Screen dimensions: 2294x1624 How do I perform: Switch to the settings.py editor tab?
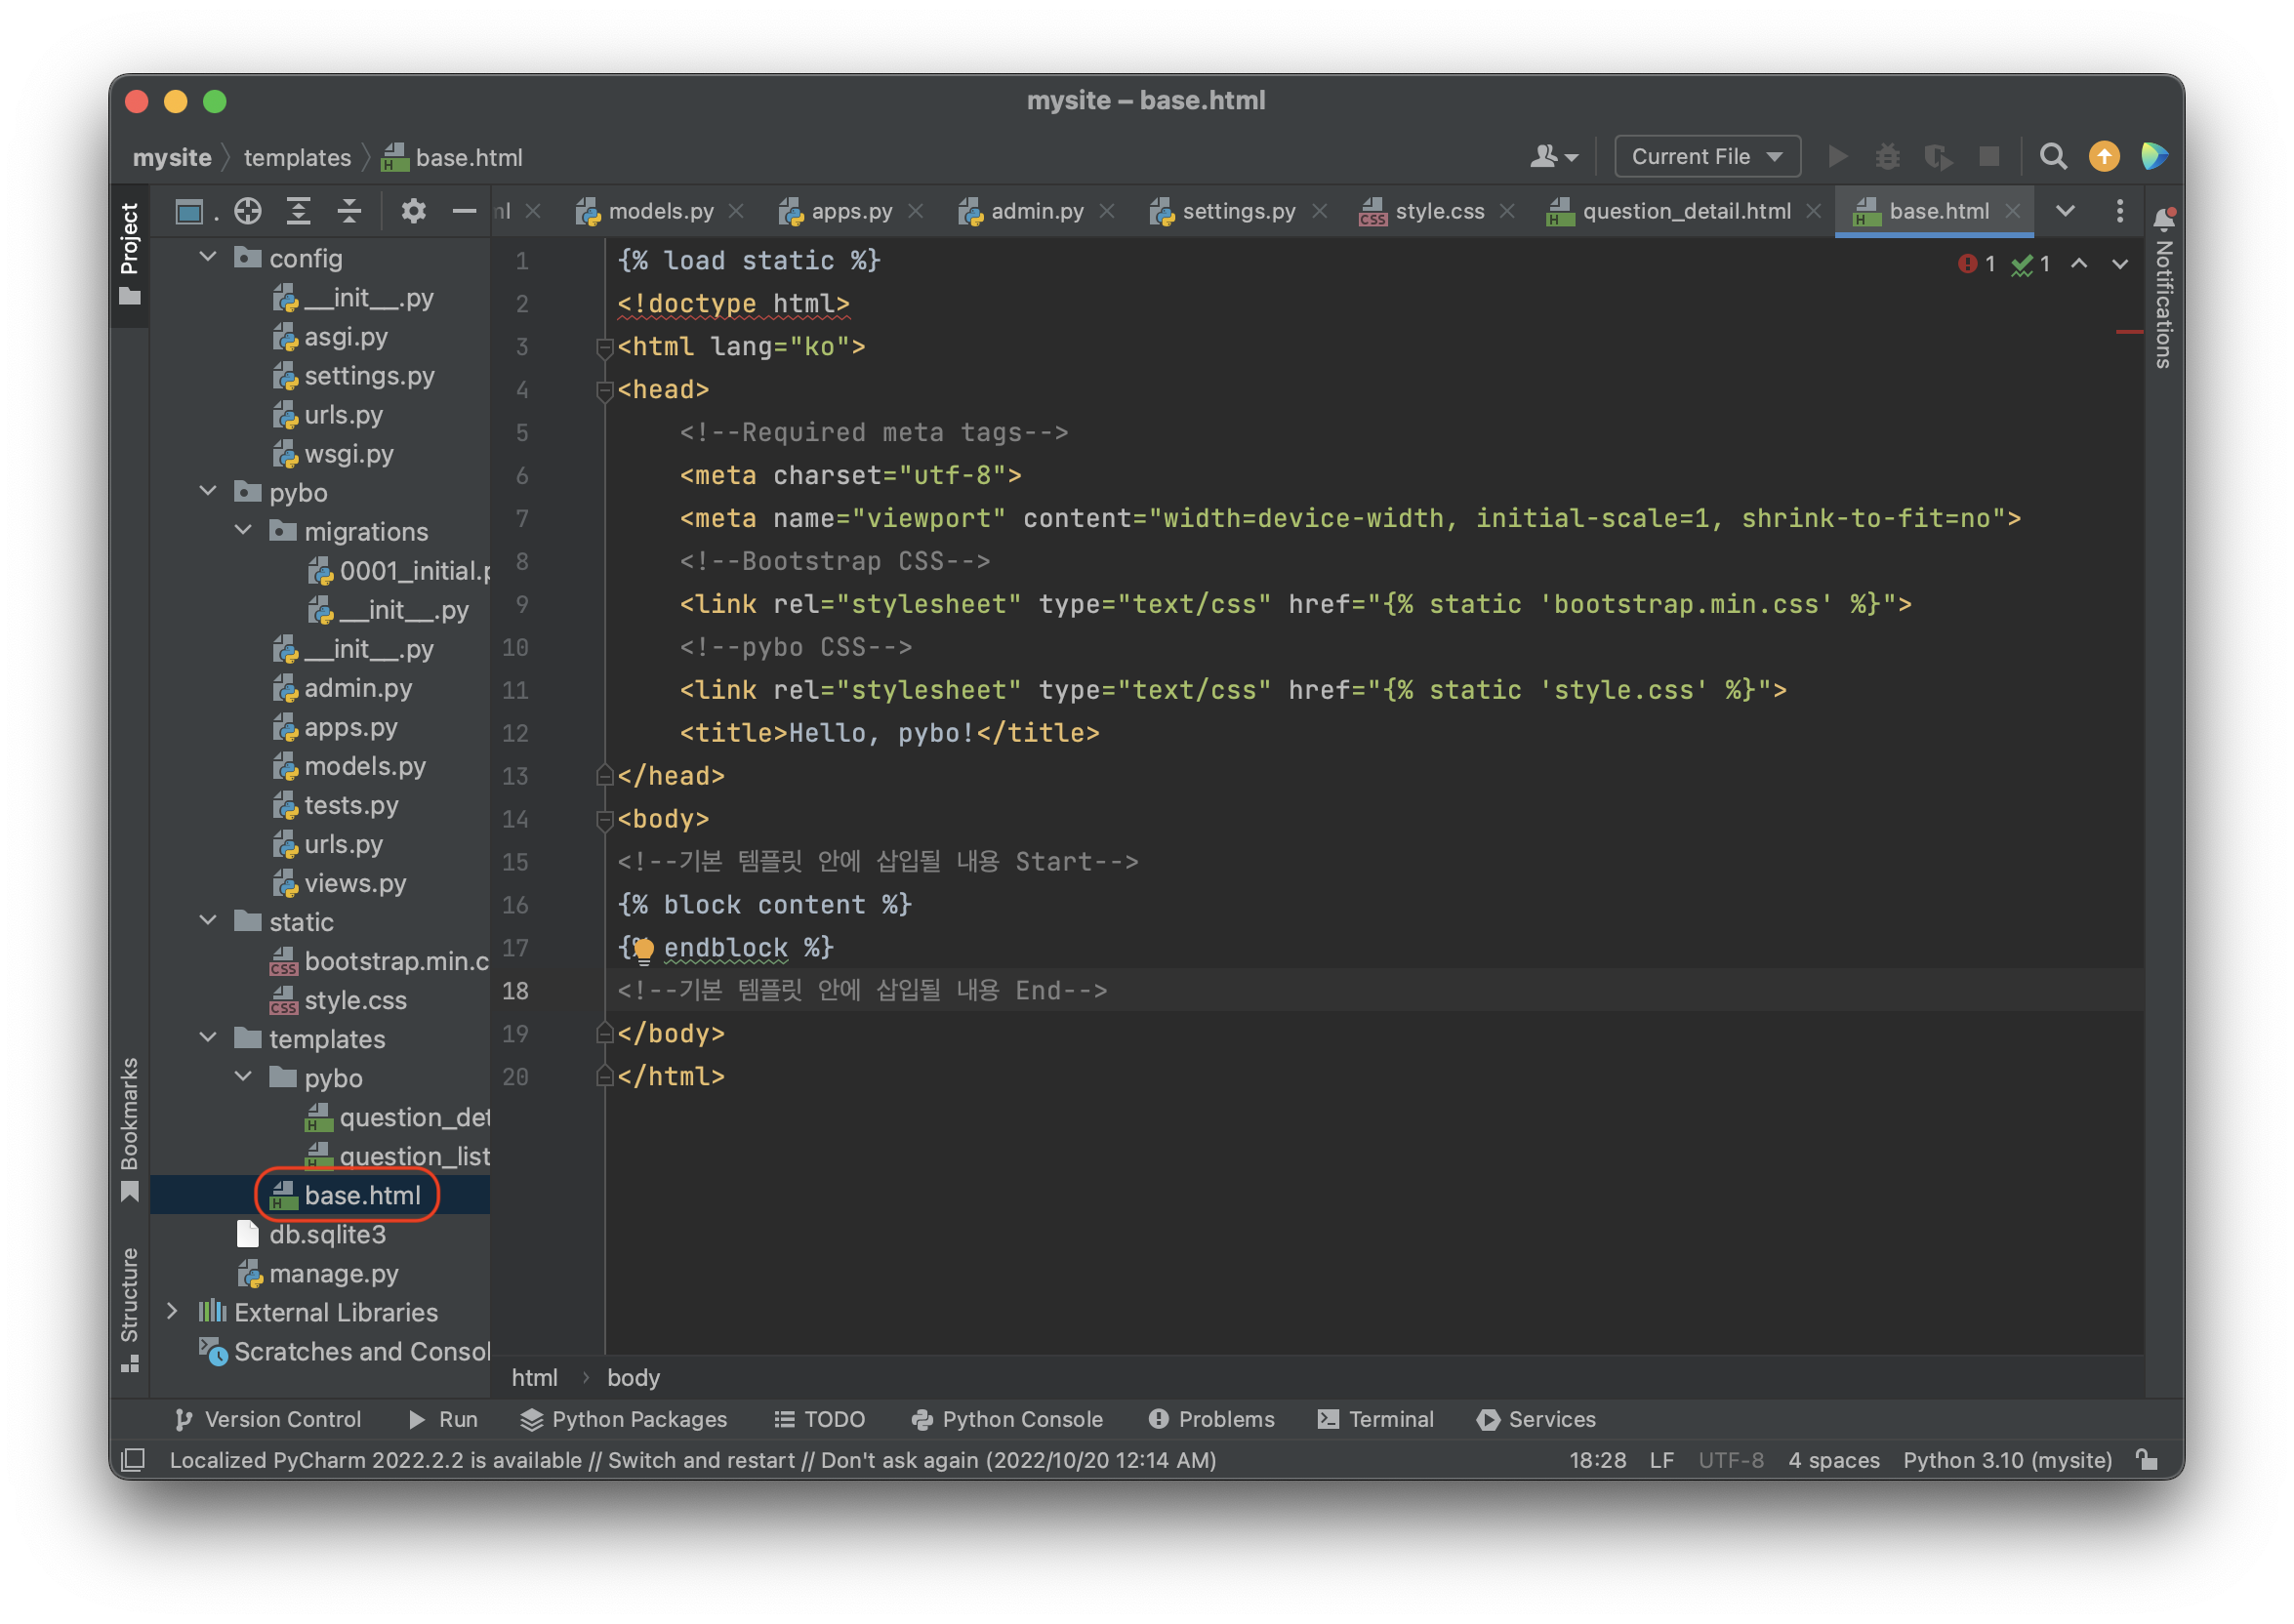pyautogui.click(x=1238, y=211)
